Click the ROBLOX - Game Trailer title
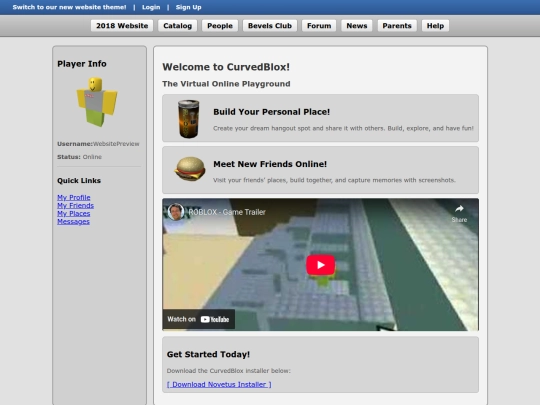The height and width of the screenshot is (405, 540). tap(227, 212)
